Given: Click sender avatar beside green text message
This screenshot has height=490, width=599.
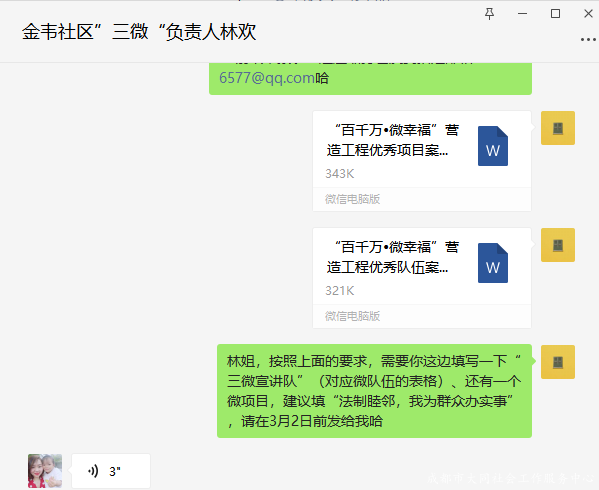Looking at the screenshot, I should [x=558, y=362].
